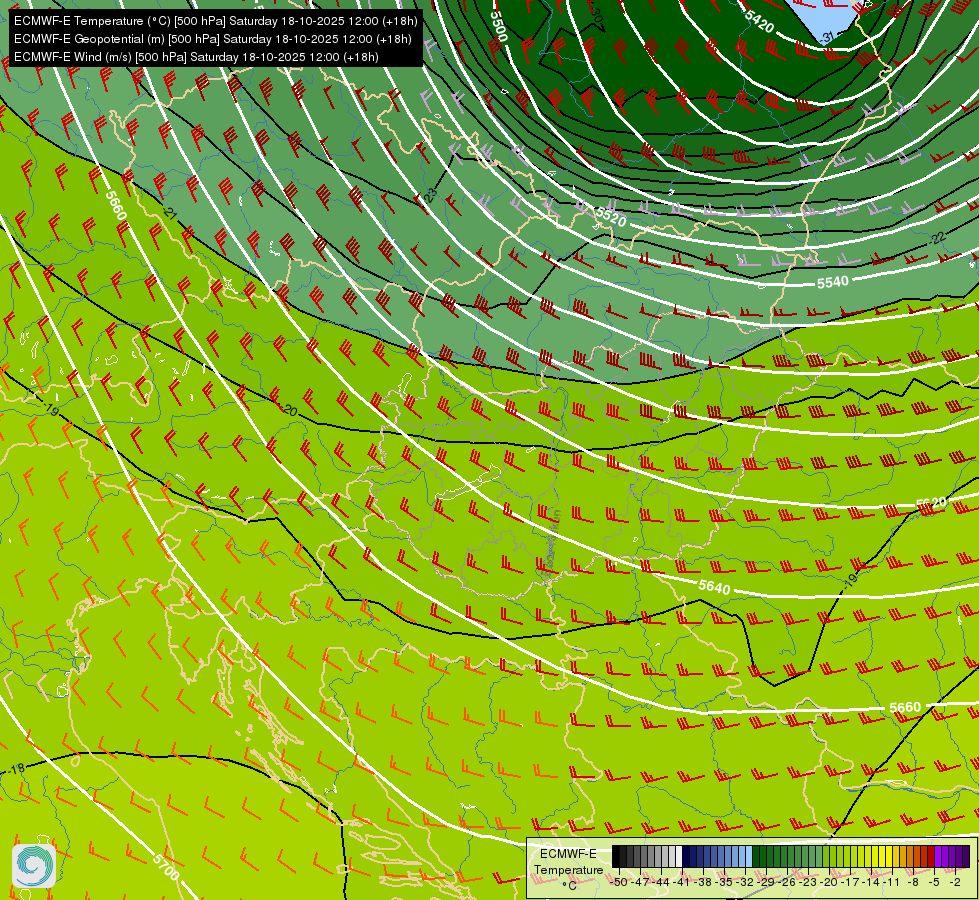Click the -38 legend tick label
Screen dimensions: 979x900
(x=702, y=883)
